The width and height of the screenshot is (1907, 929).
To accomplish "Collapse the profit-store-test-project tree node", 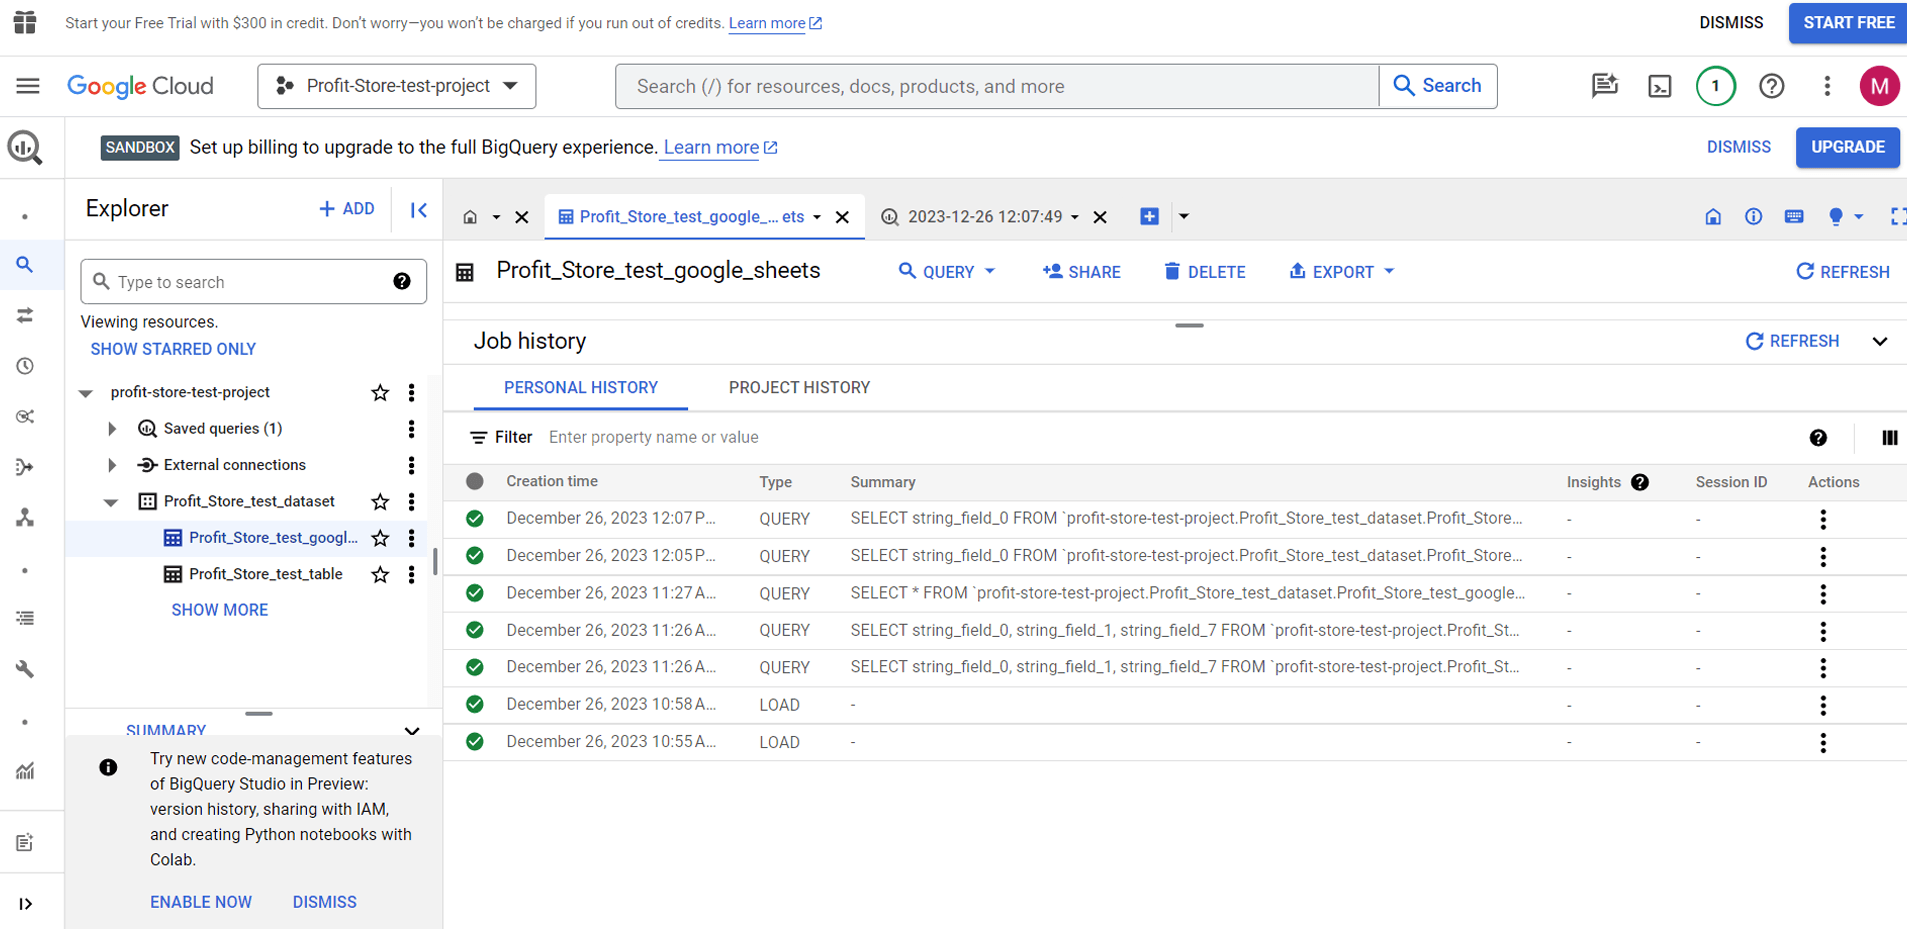I will coord(86,393).
